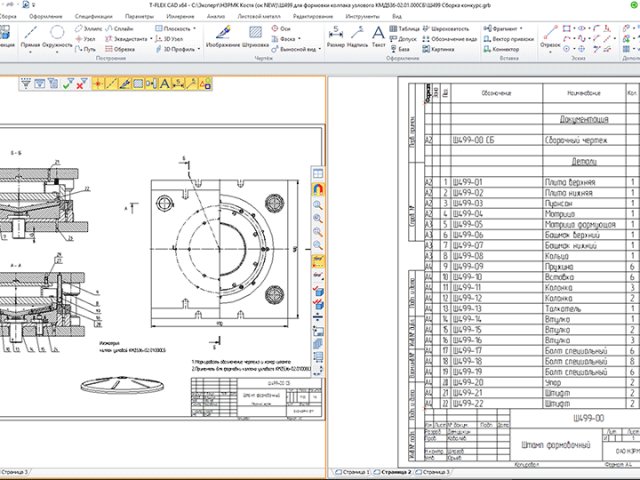Select the База (datum) tool
640x480 pixels.
[400, 49]
